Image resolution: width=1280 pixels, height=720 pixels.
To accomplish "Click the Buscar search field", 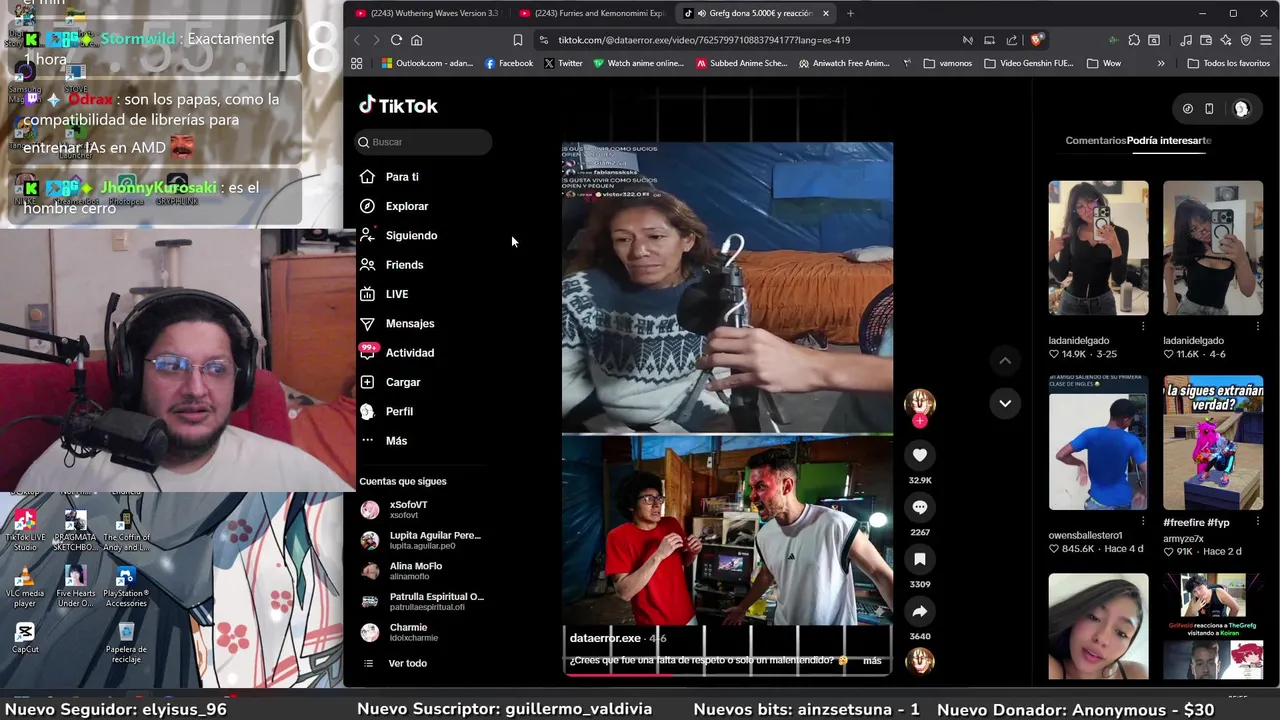I will click(x=424, y=142).
